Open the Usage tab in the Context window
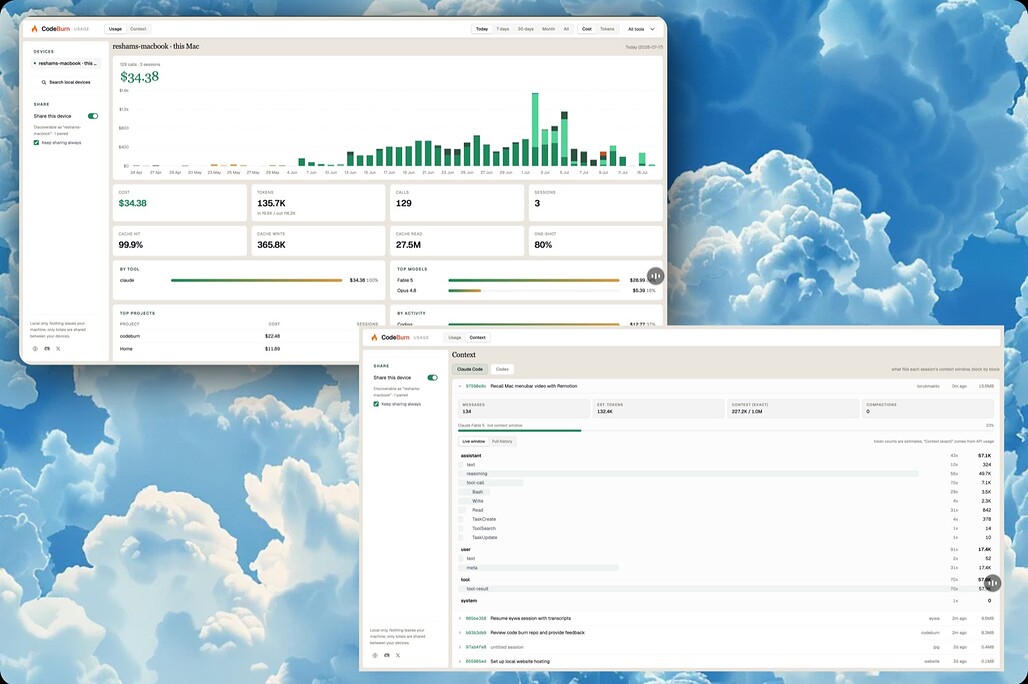 [455, 338]
